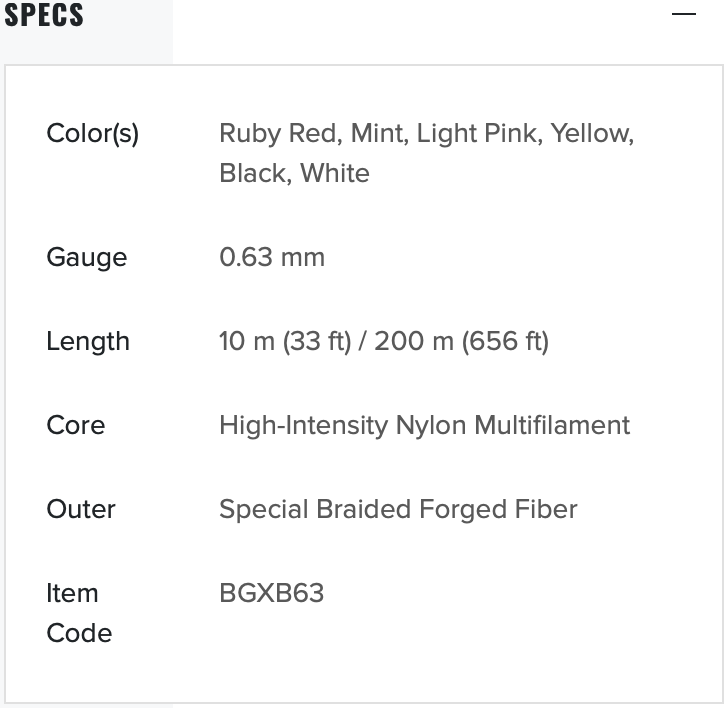Click the SPECS tab heading
The width and height of the screenshot is (726, 708).
[x=44, y=15]
